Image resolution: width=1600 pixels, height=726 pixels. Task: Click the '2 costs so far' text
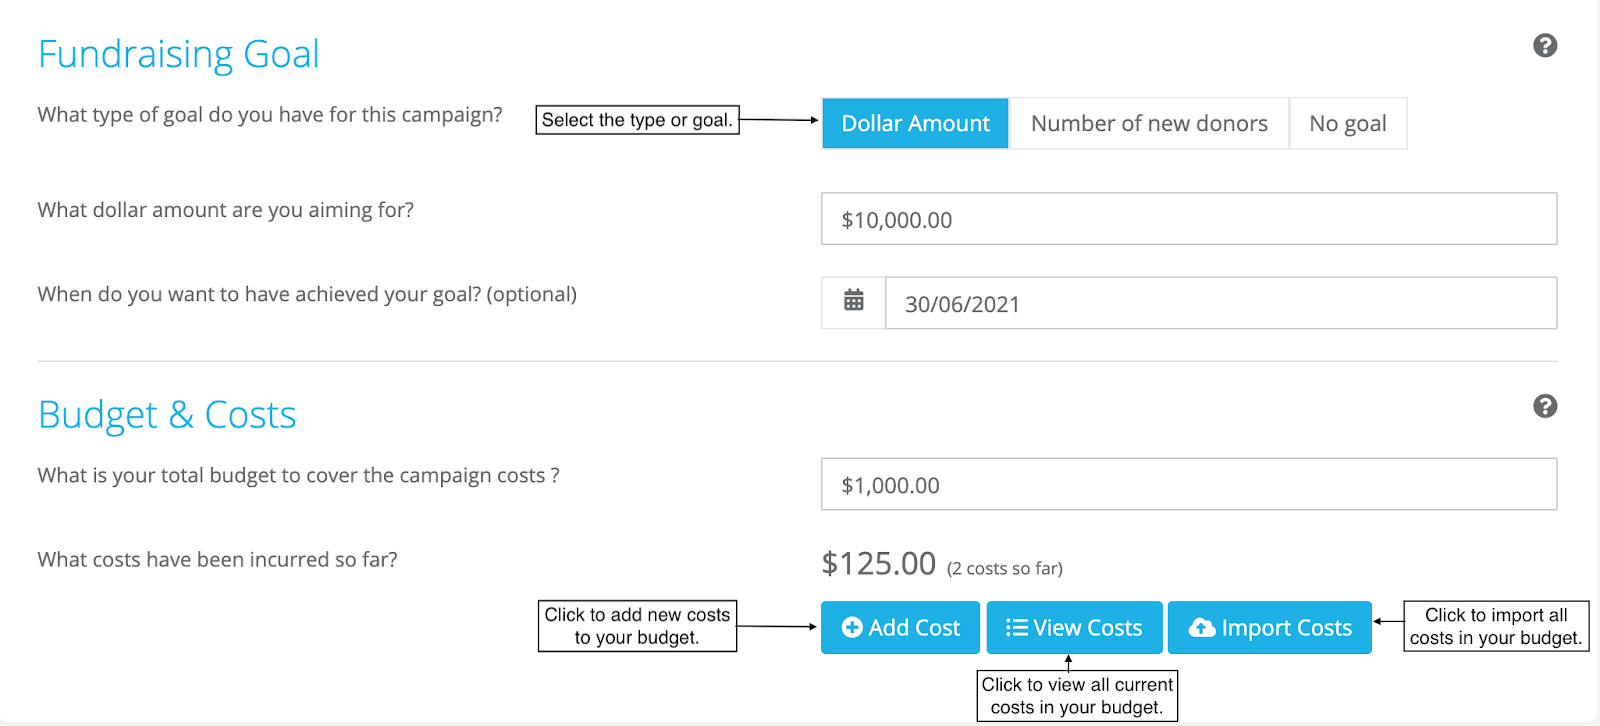1005,568
